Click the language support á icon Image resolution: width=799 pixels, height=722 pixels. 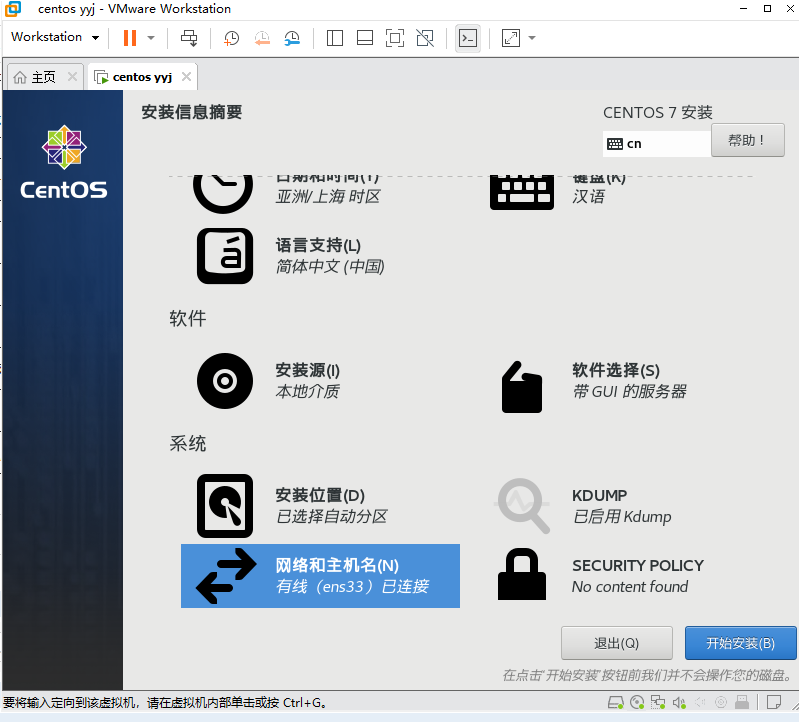(225, 256)
